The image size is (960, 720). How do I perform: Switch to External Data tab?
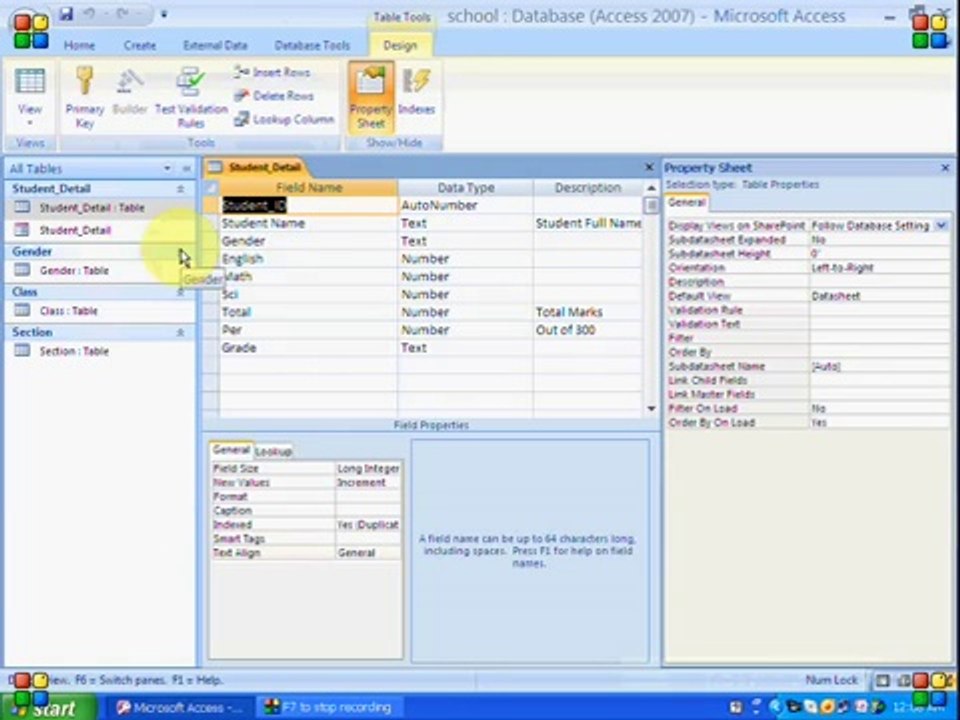(215, 45)
